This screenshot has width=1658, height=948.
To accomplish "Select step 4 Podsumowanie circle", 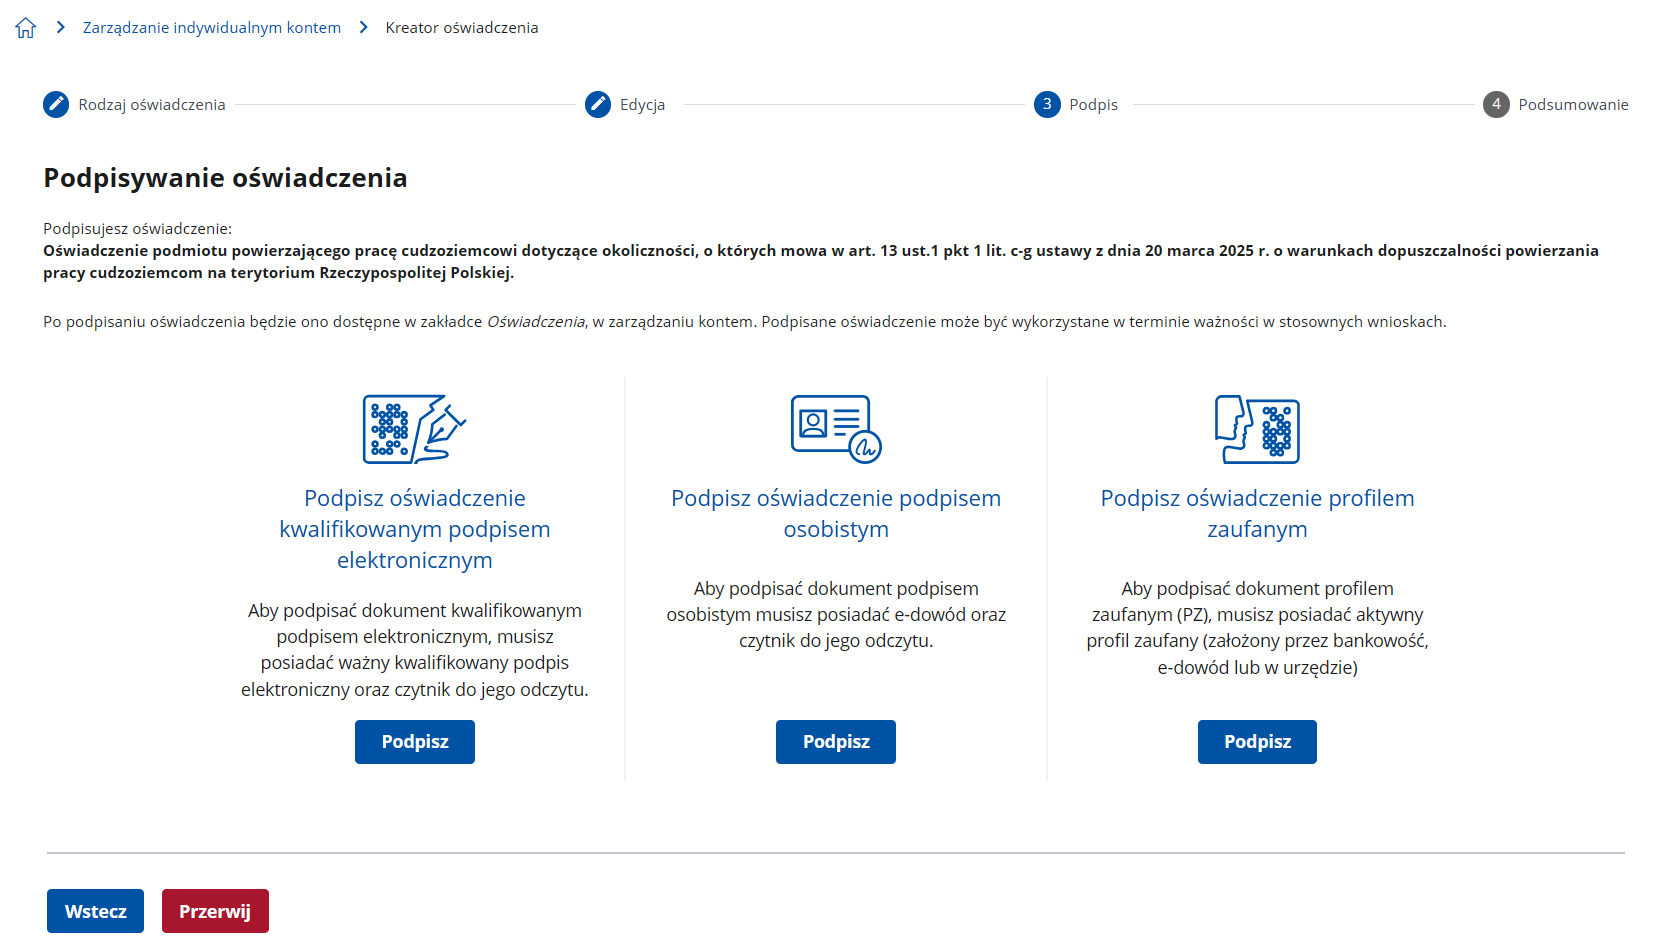I will pos(1496,104).
